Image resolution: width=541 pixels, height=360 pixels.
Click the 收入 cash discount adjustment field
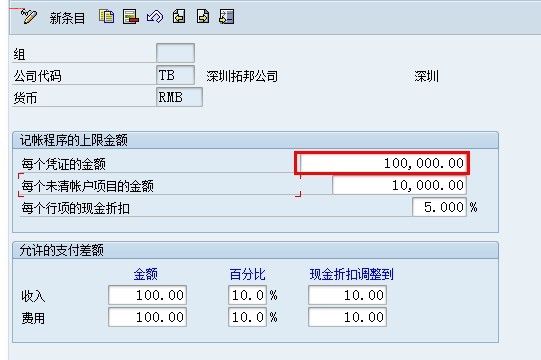click(347, 295)
